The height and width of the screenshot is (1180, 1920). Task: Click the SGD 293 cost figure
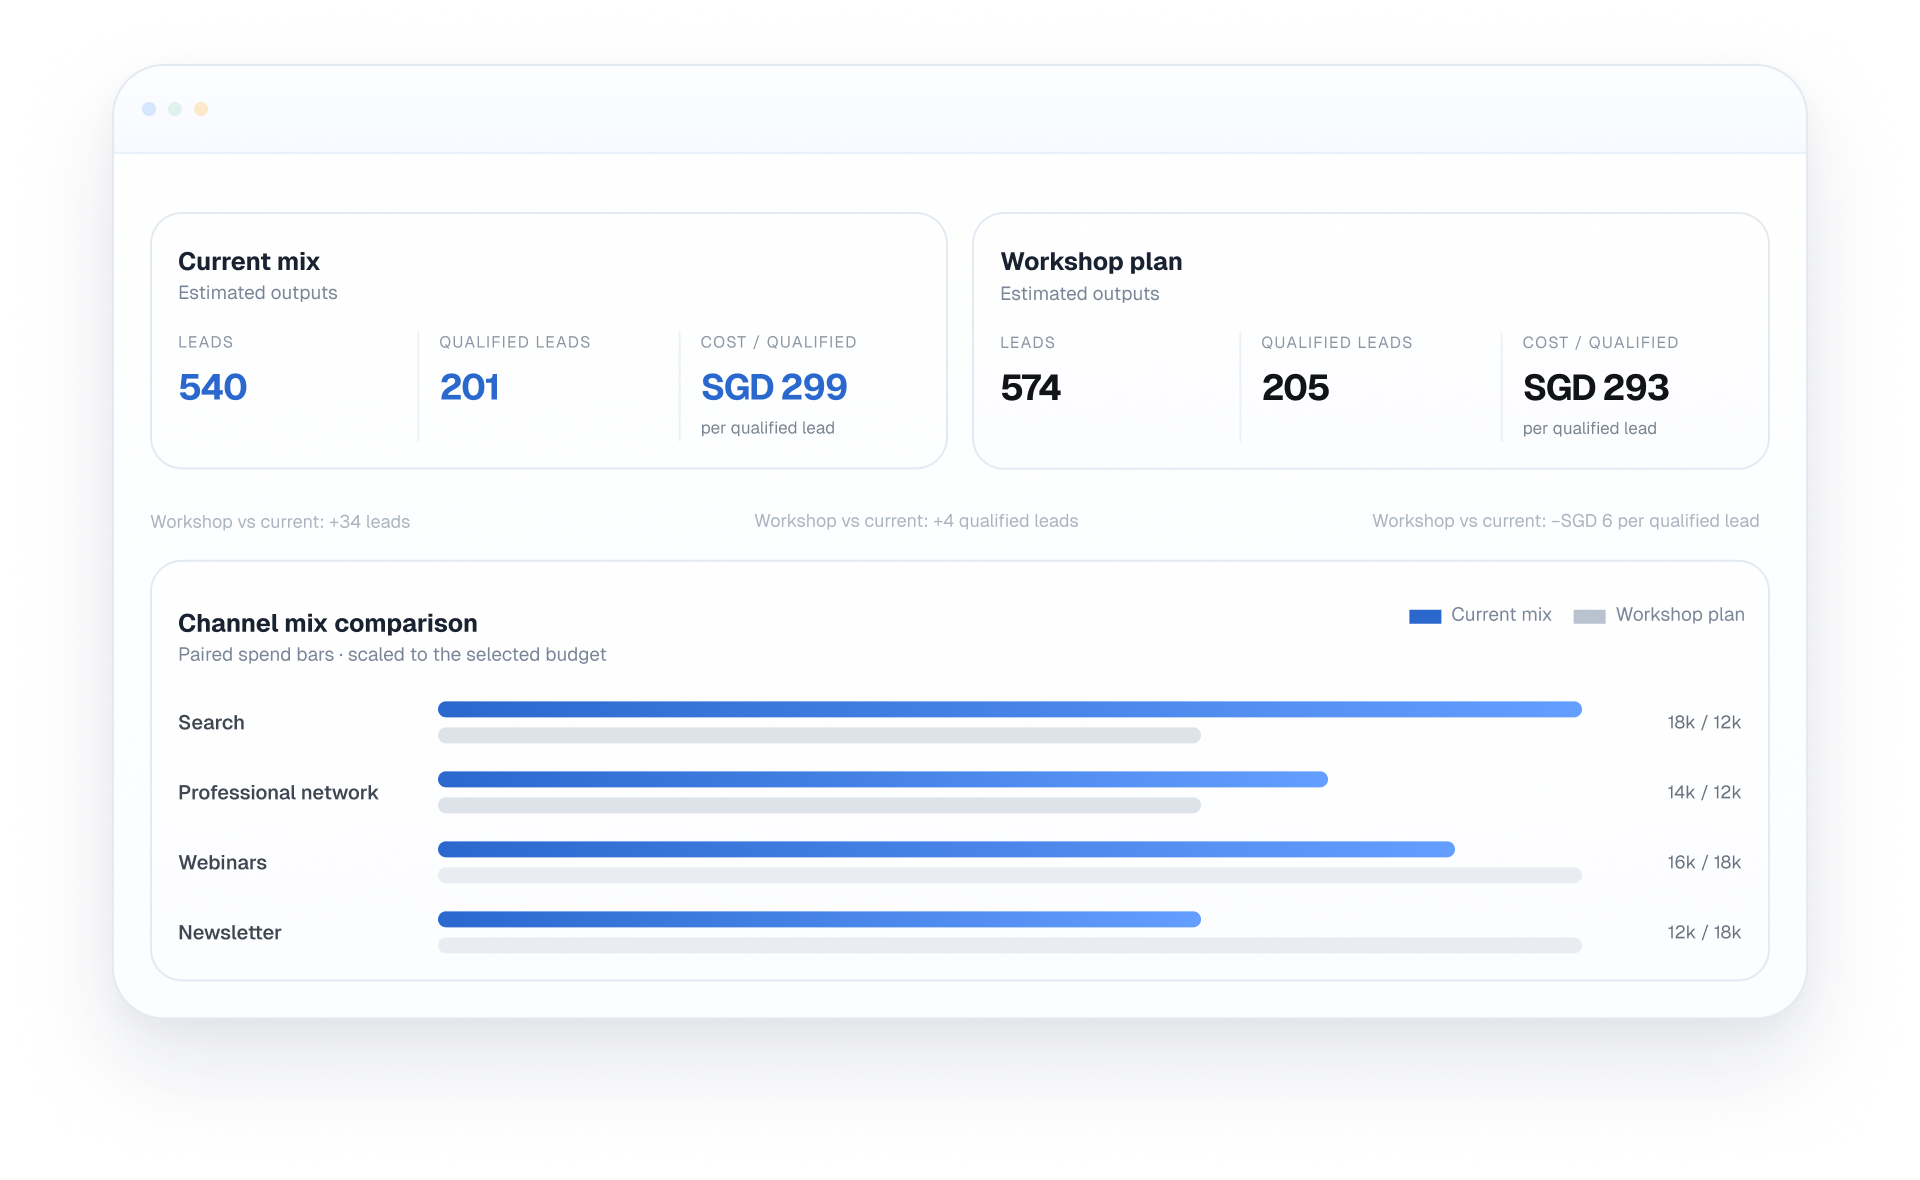tap(1596, 388)
